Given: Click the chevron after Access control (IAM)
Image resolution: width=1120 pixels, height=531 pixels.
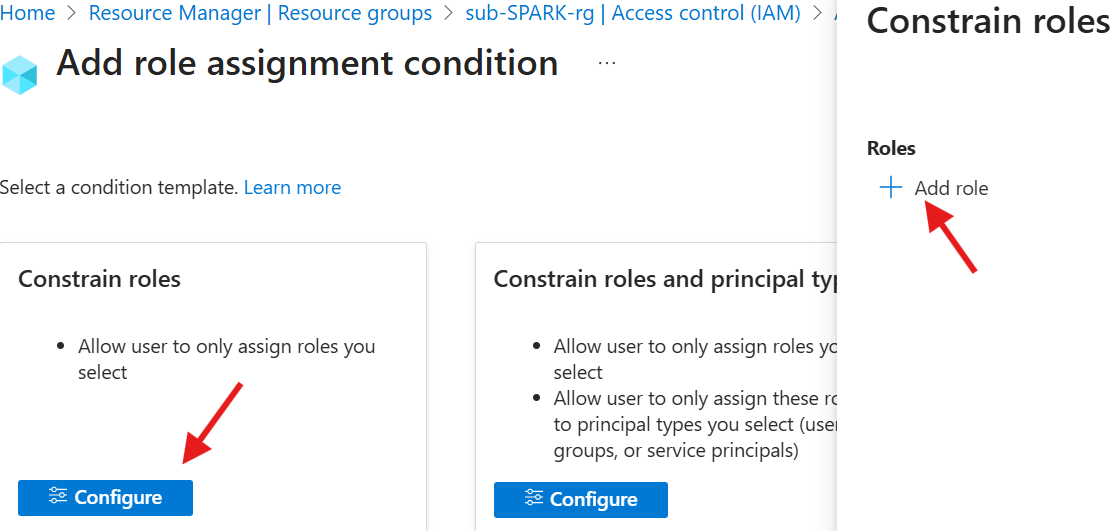Looking at the screenshot, I should (x=818, y=14).
